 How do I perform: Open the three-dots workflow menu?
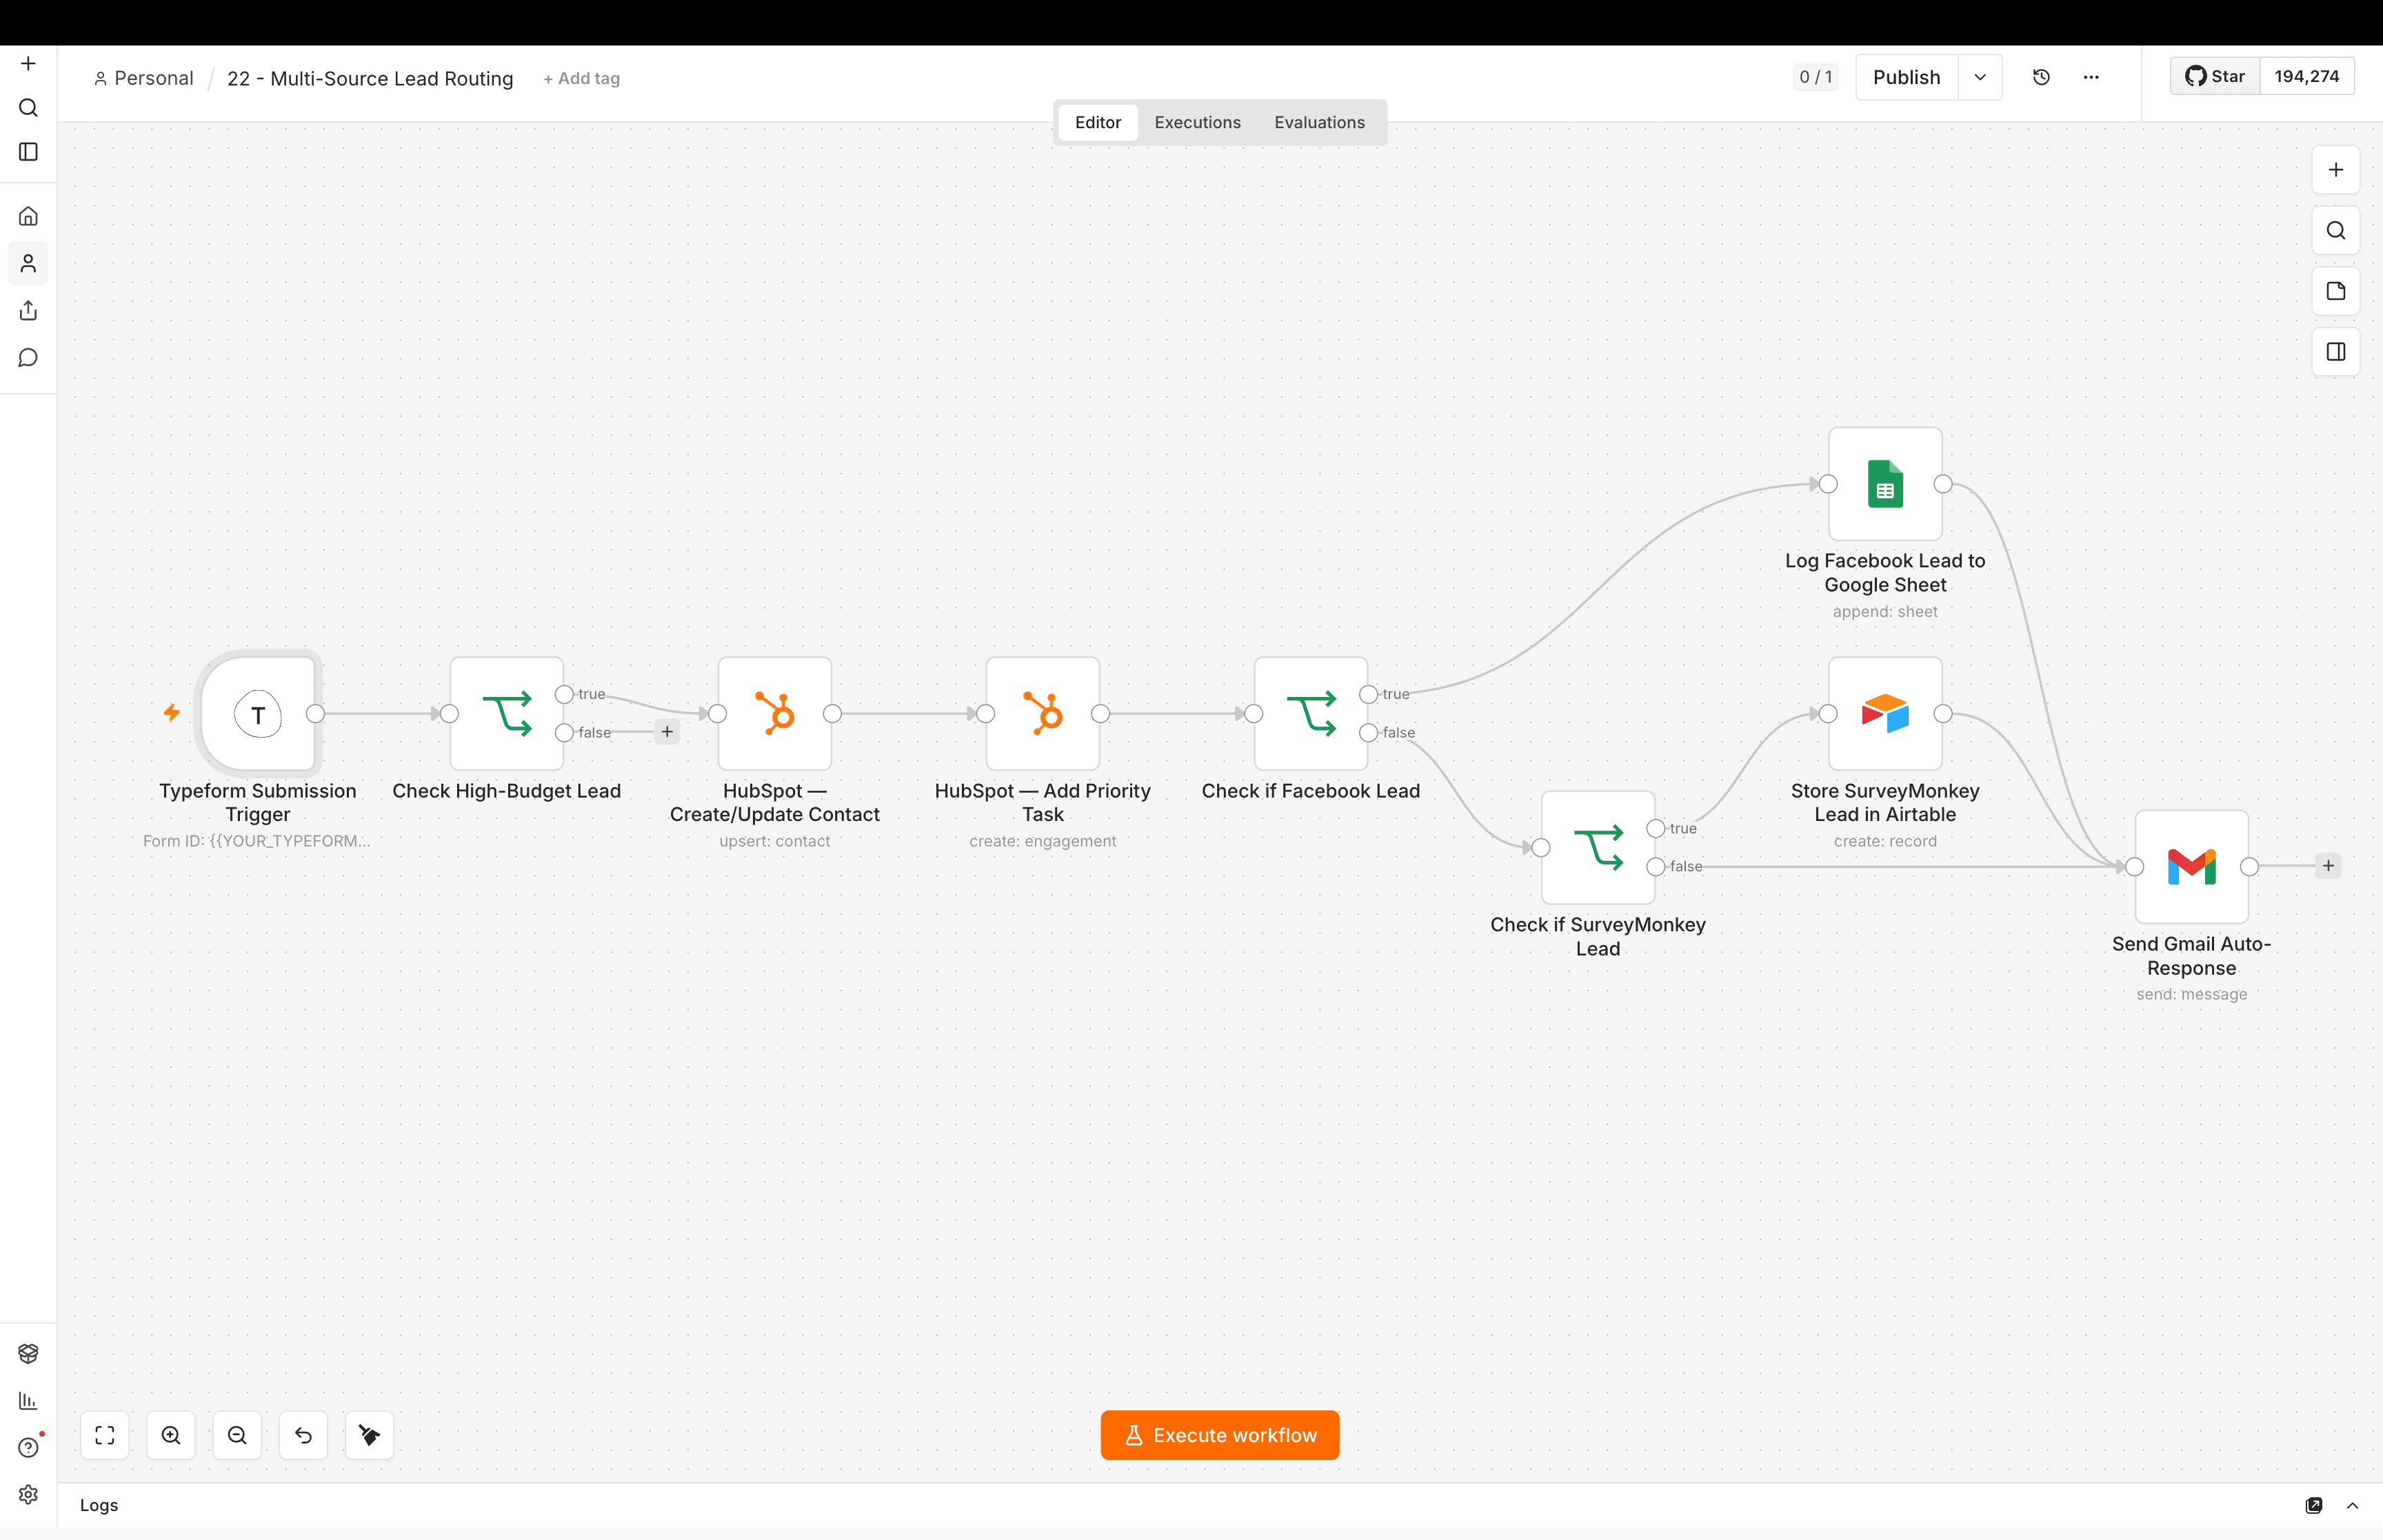2091,77
